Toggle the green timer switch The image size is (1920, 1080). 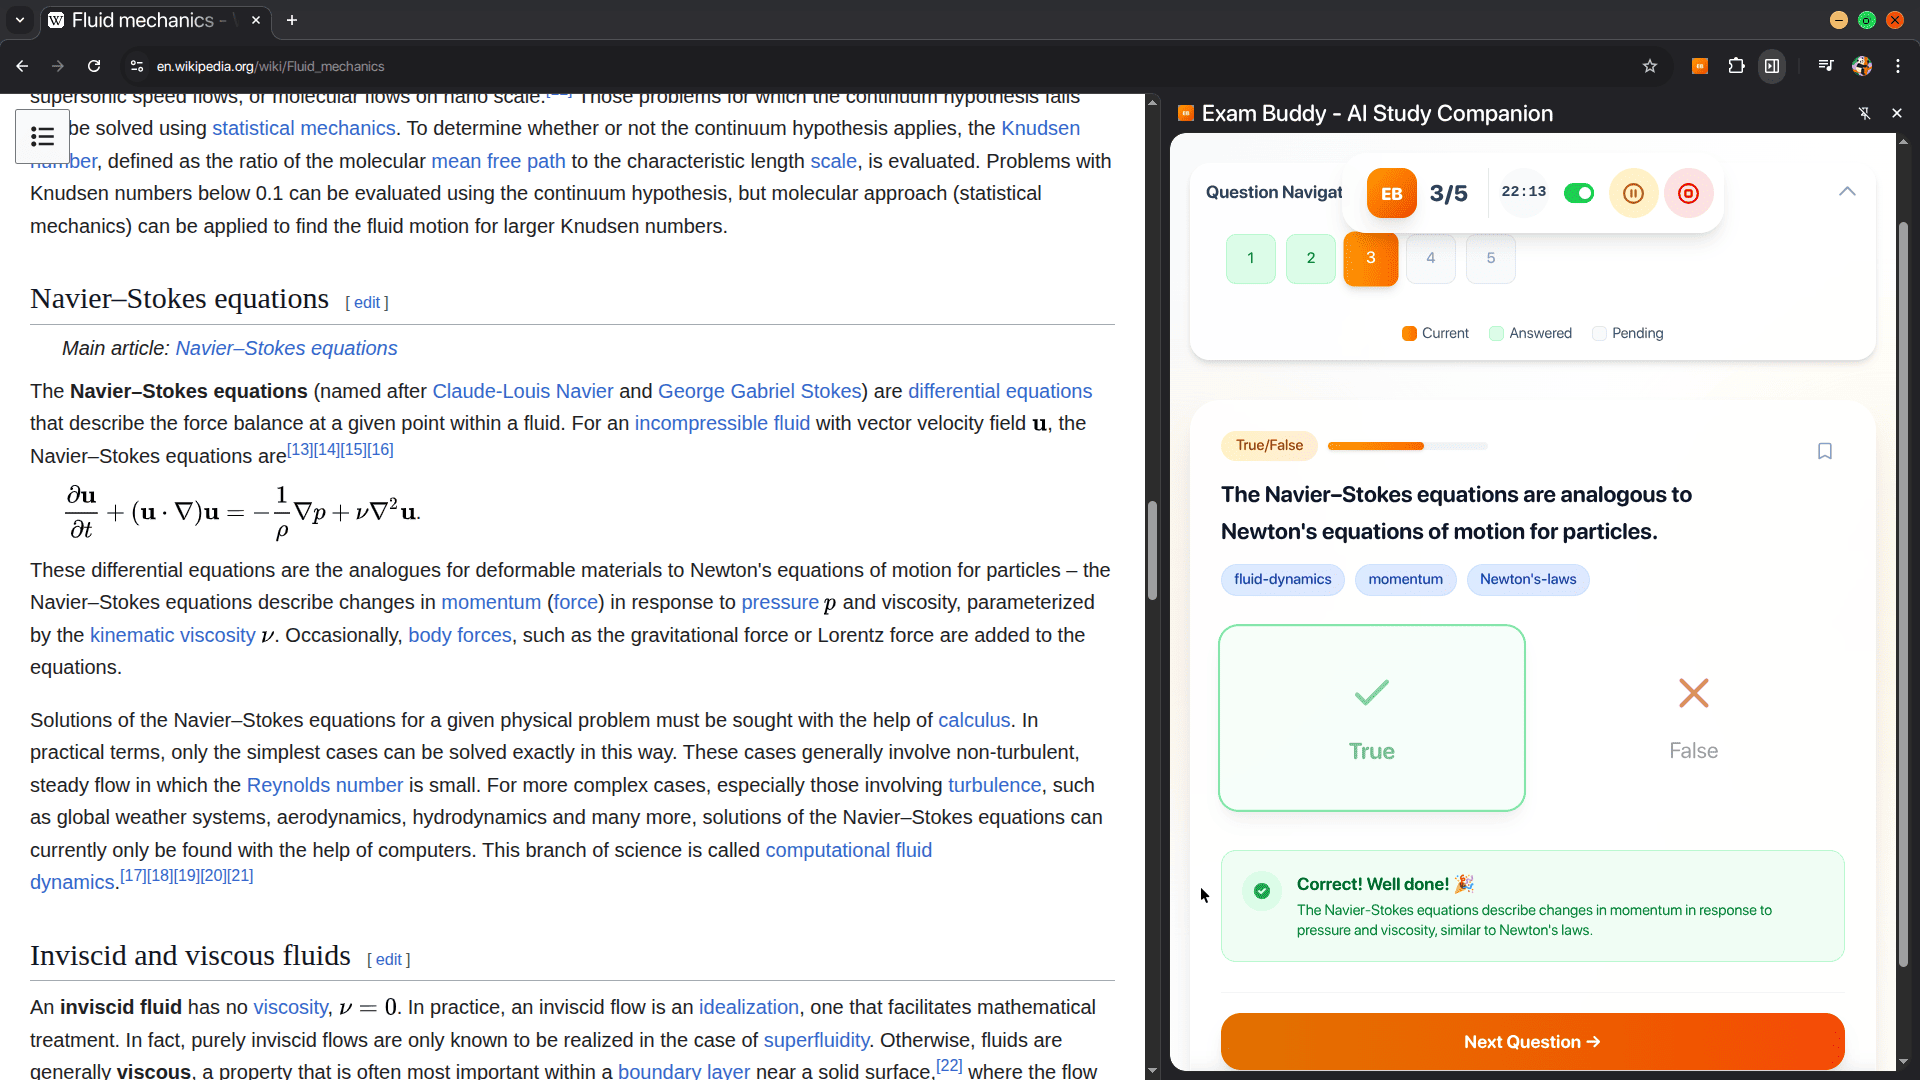(x=1578, y=193)
